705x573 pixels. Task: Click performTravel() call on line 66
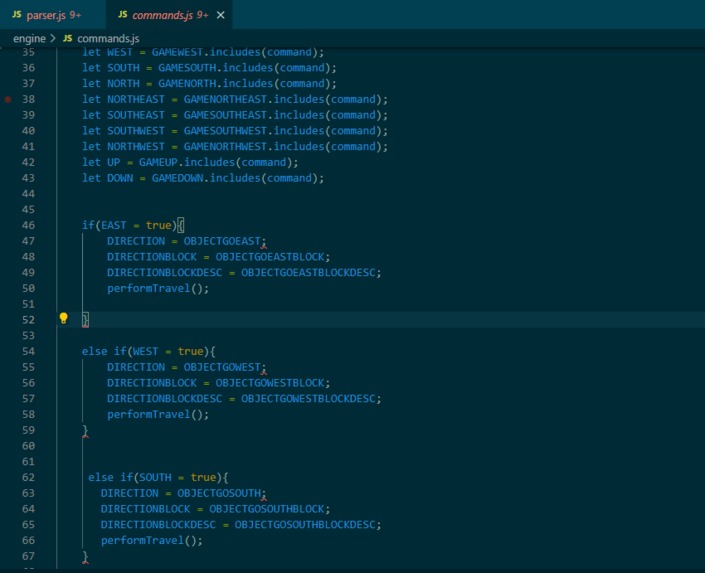point(152,540)
